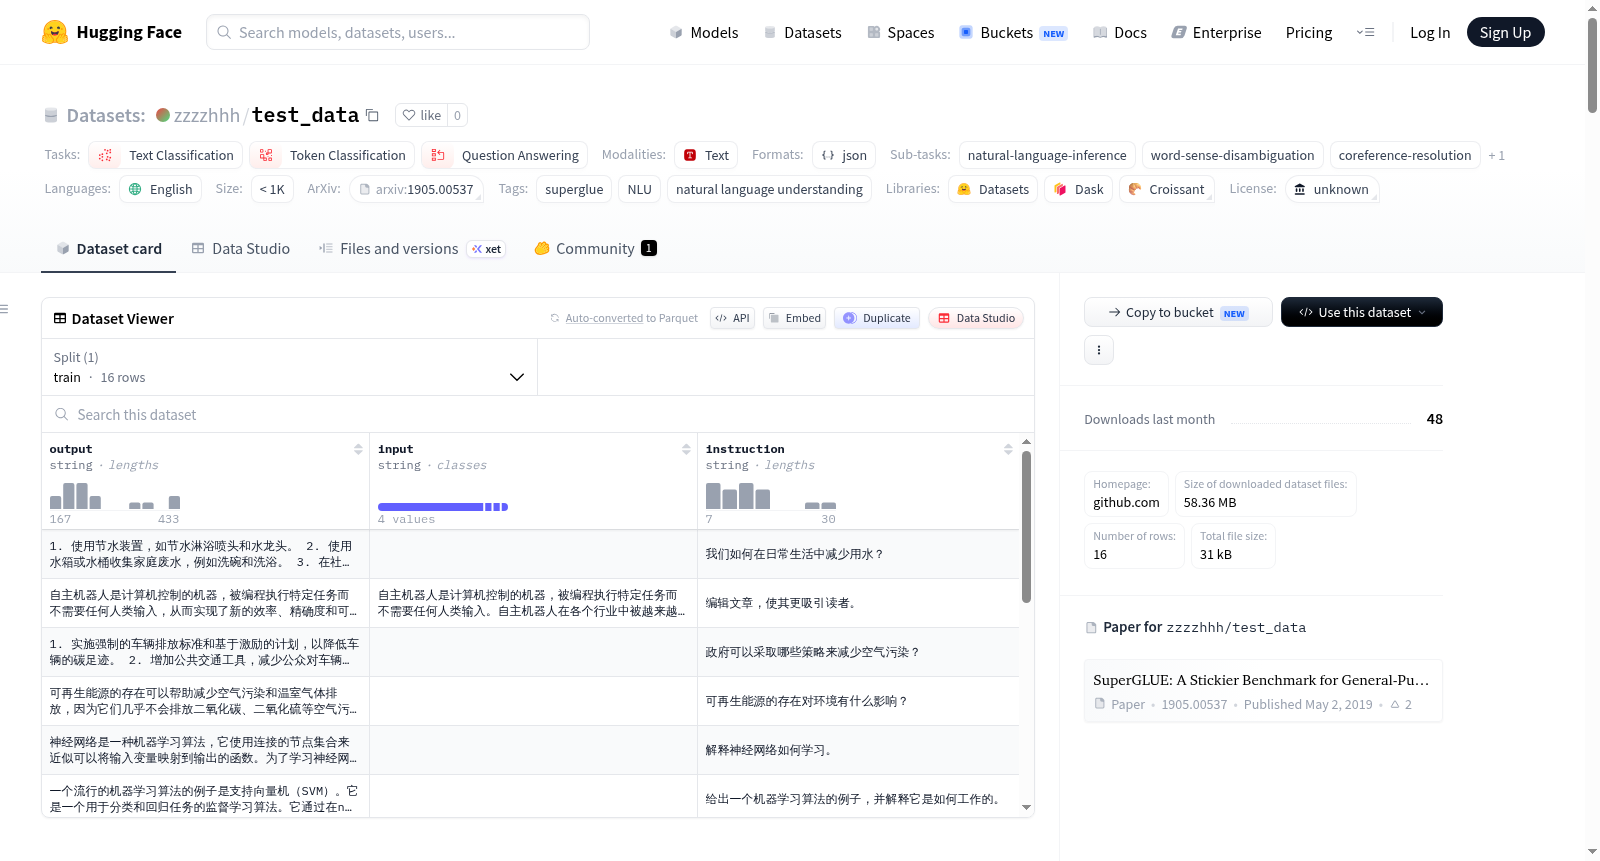Open Data Studio from viewer header
Screen dimensions: 1600x861
pyautogui.click(x=976, y=318)
